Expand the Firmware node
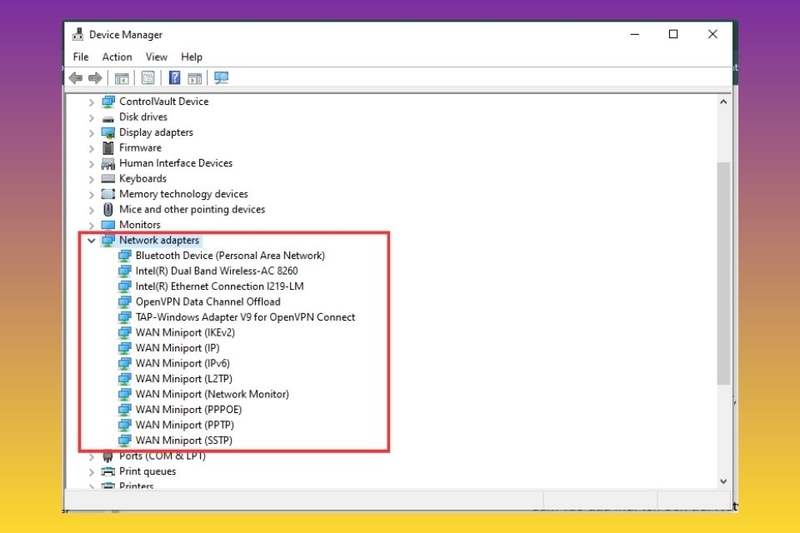Image resolution: width=800 pixels, height=533 pixels. point(91,148)
